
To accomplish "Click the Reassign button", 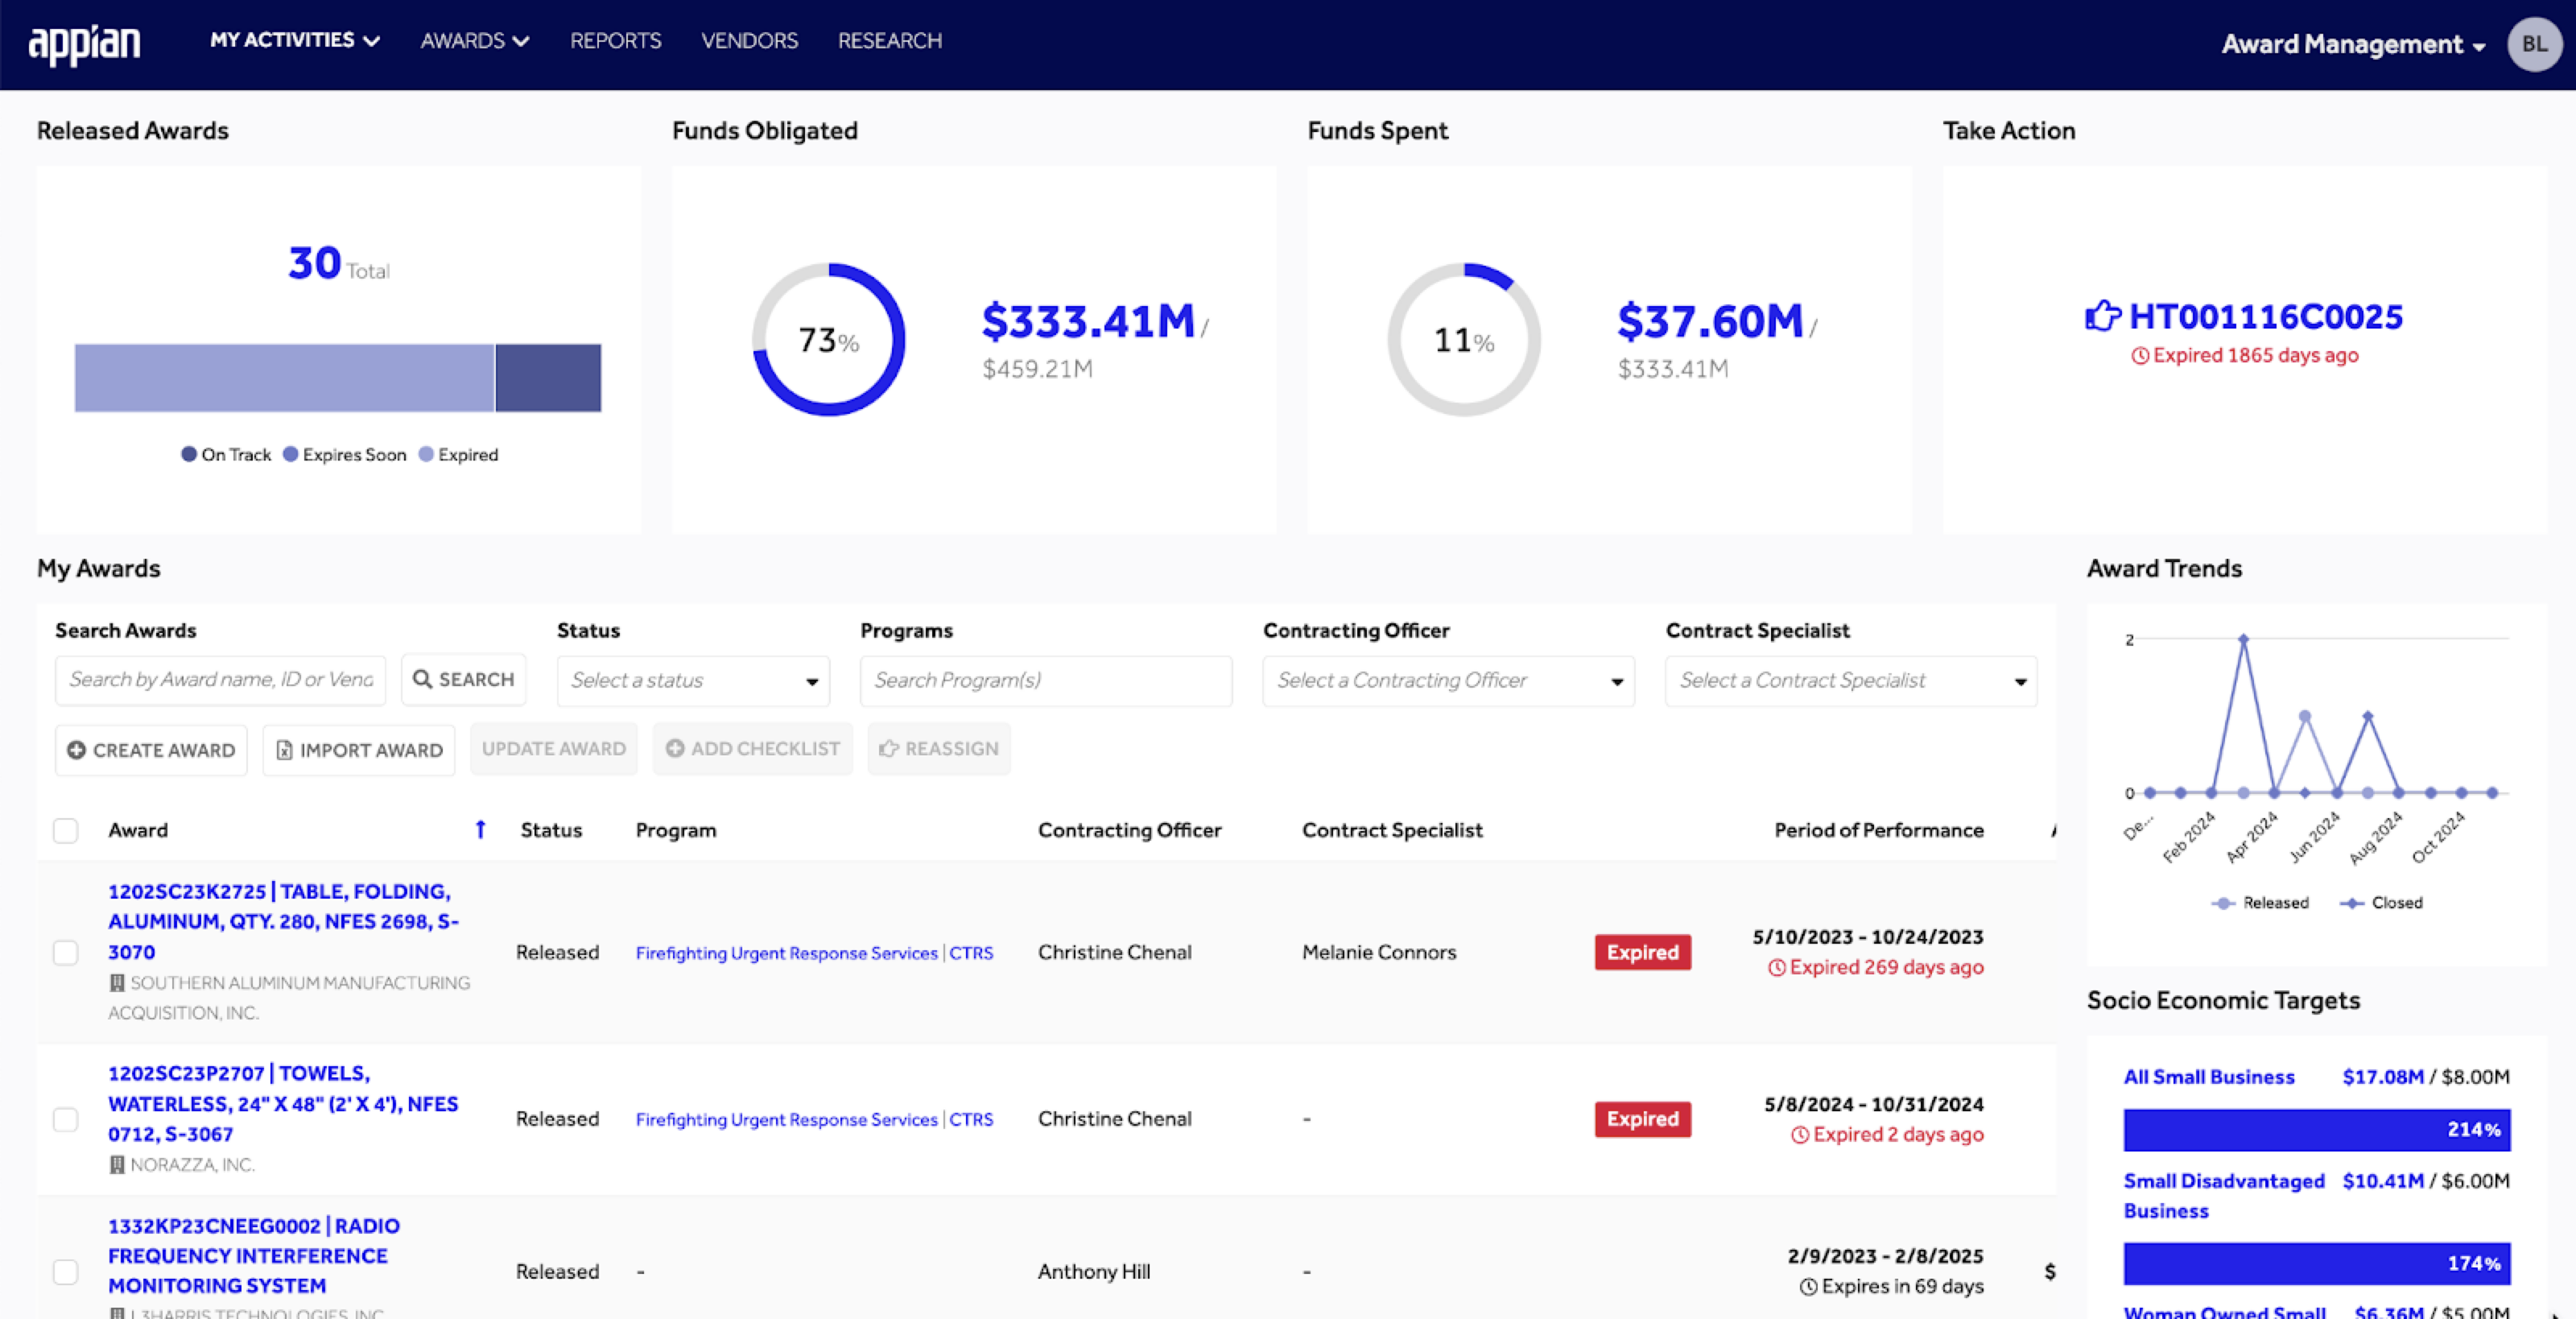I will point(939,749).
